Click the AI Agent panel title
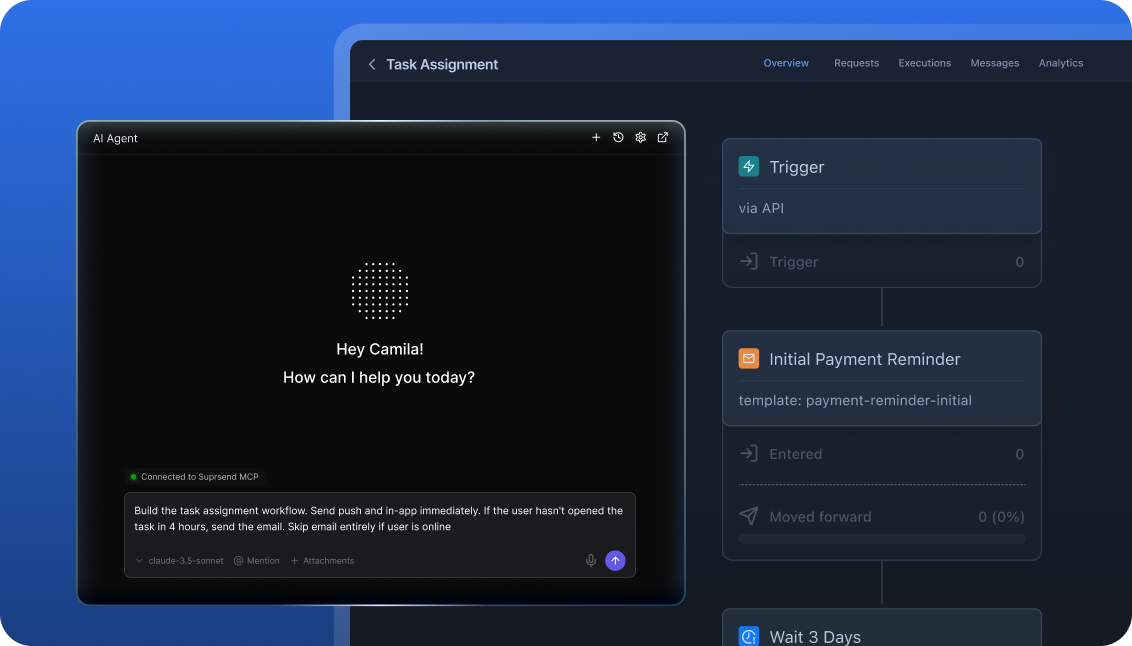Image resolution: width=1132 pixels, height=646 pixels. click(115, 139)
